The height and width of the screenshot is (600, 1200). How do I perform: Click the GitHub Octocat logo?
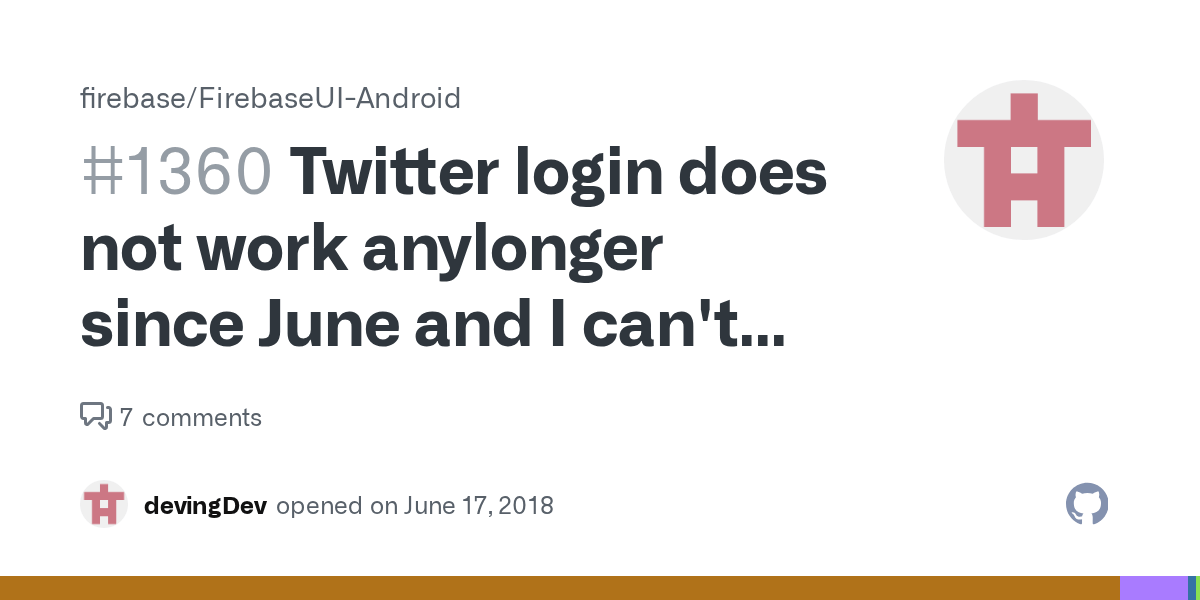click(1087, 504)
